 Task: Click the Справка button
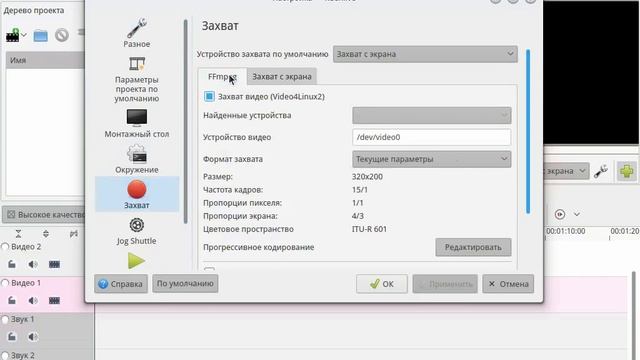point(121,284)
